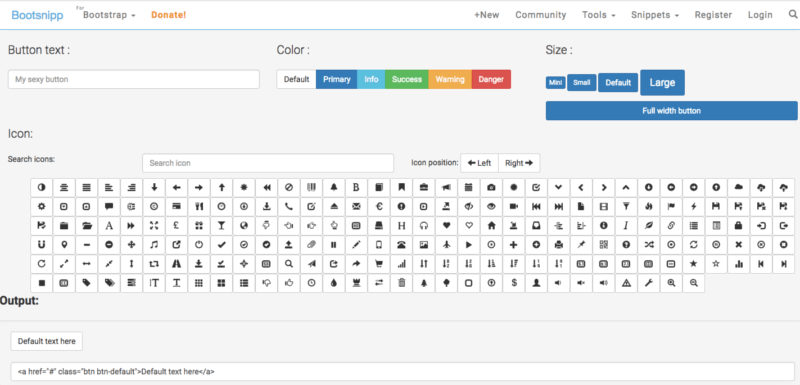Choose the paperclip icon
Screen dimensions: 800x385
pos(311,245)
